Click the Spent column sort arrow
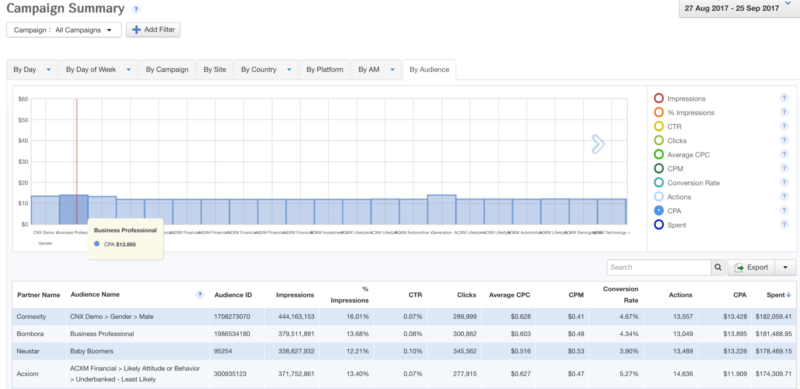Screen dimensions: 800x389 [788, 295]
